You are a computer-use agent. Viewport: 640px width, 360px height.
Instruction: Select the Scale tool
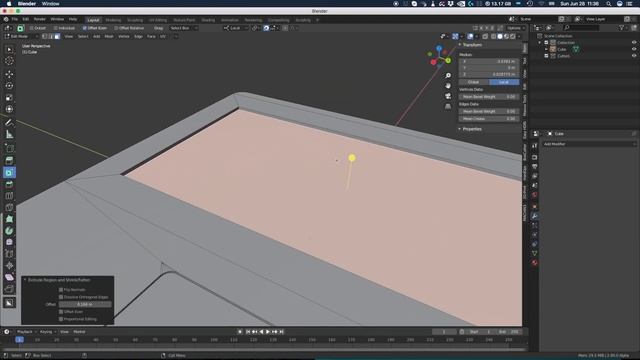click(x=9, y=98)
